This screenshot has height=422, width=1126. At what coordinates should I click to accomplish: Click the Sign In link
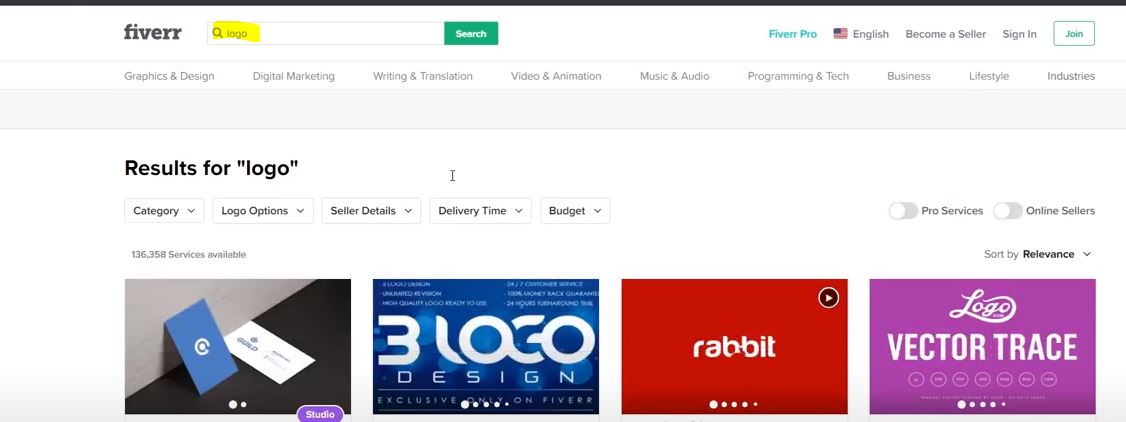pos(1019,34)
